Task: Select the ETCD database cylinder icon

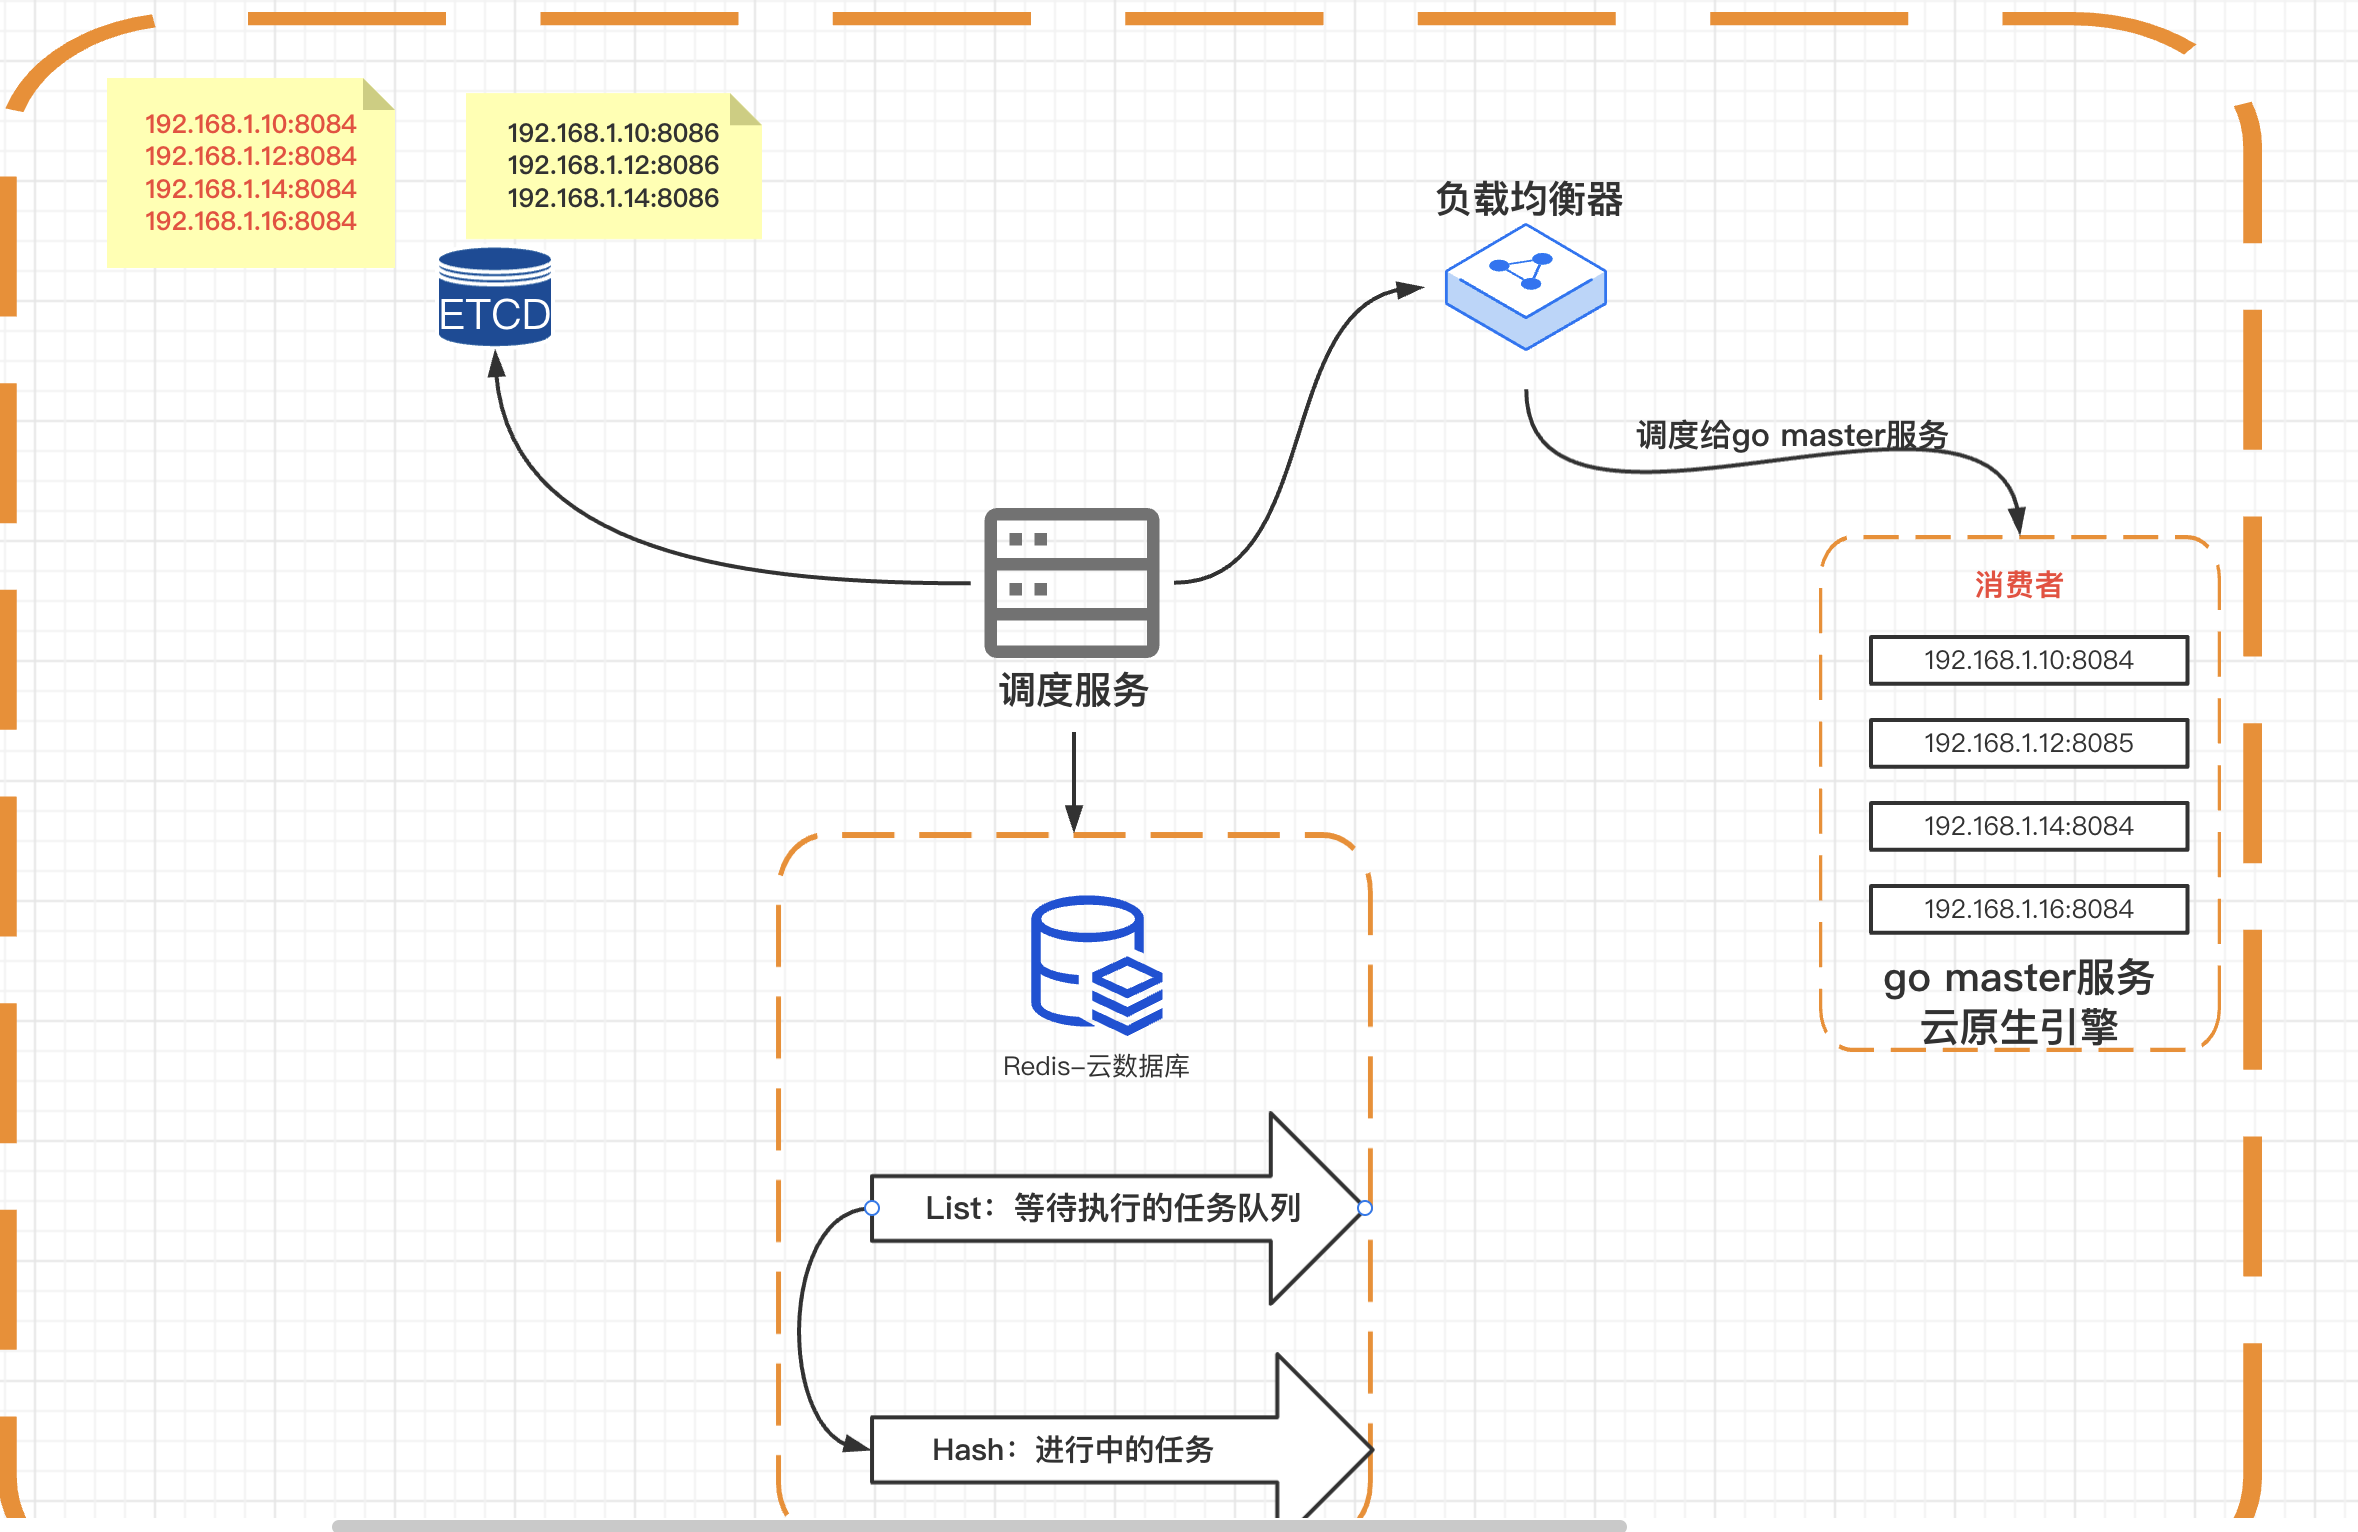Action: tap(495, 297)
